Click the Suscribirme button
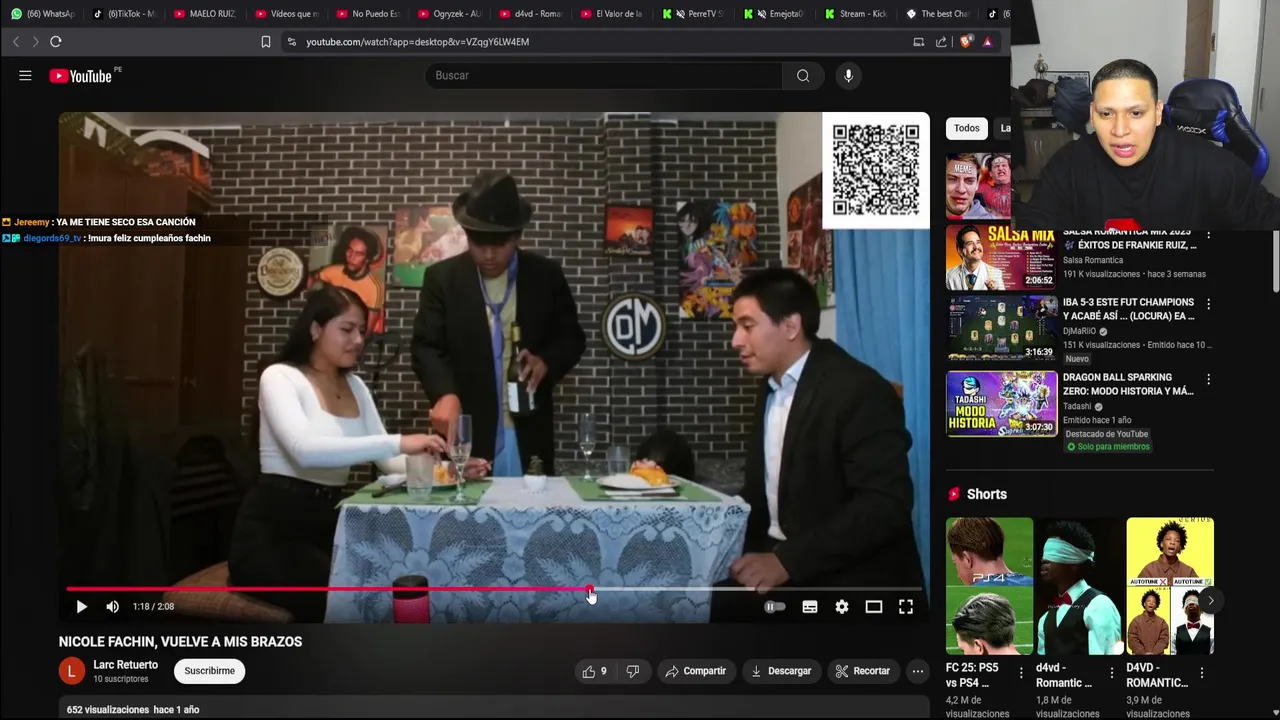Viewport: 1280px width, 720px height. click(x=209, y=671)
